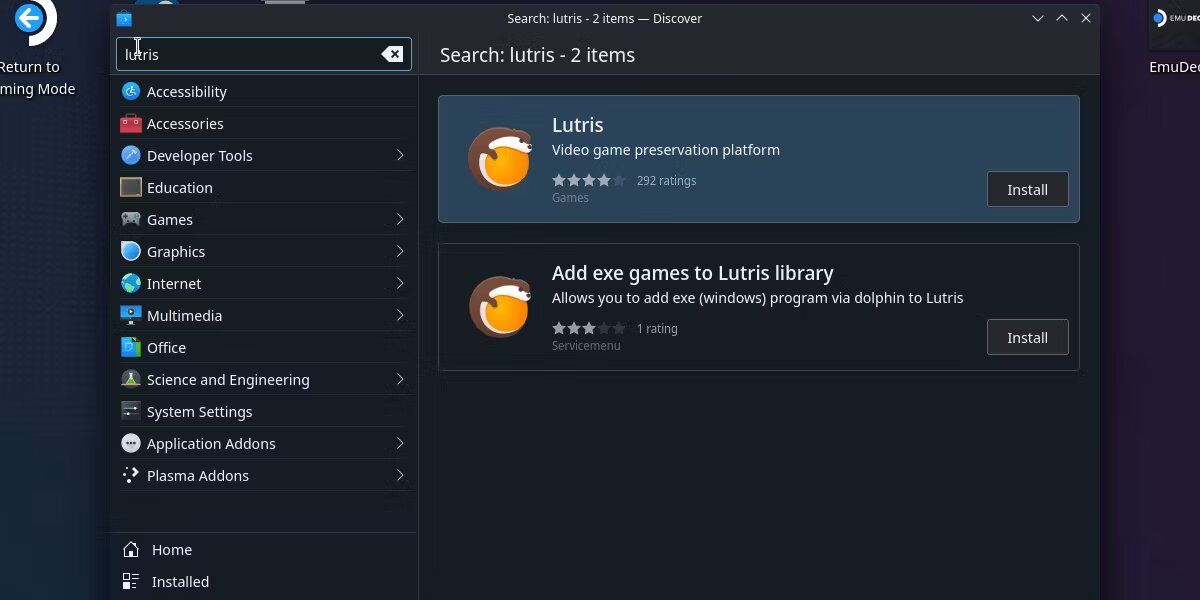Expand the Application Addons category
The height and width of the screenshot is (600, 1200).
(x=400, y=443)
